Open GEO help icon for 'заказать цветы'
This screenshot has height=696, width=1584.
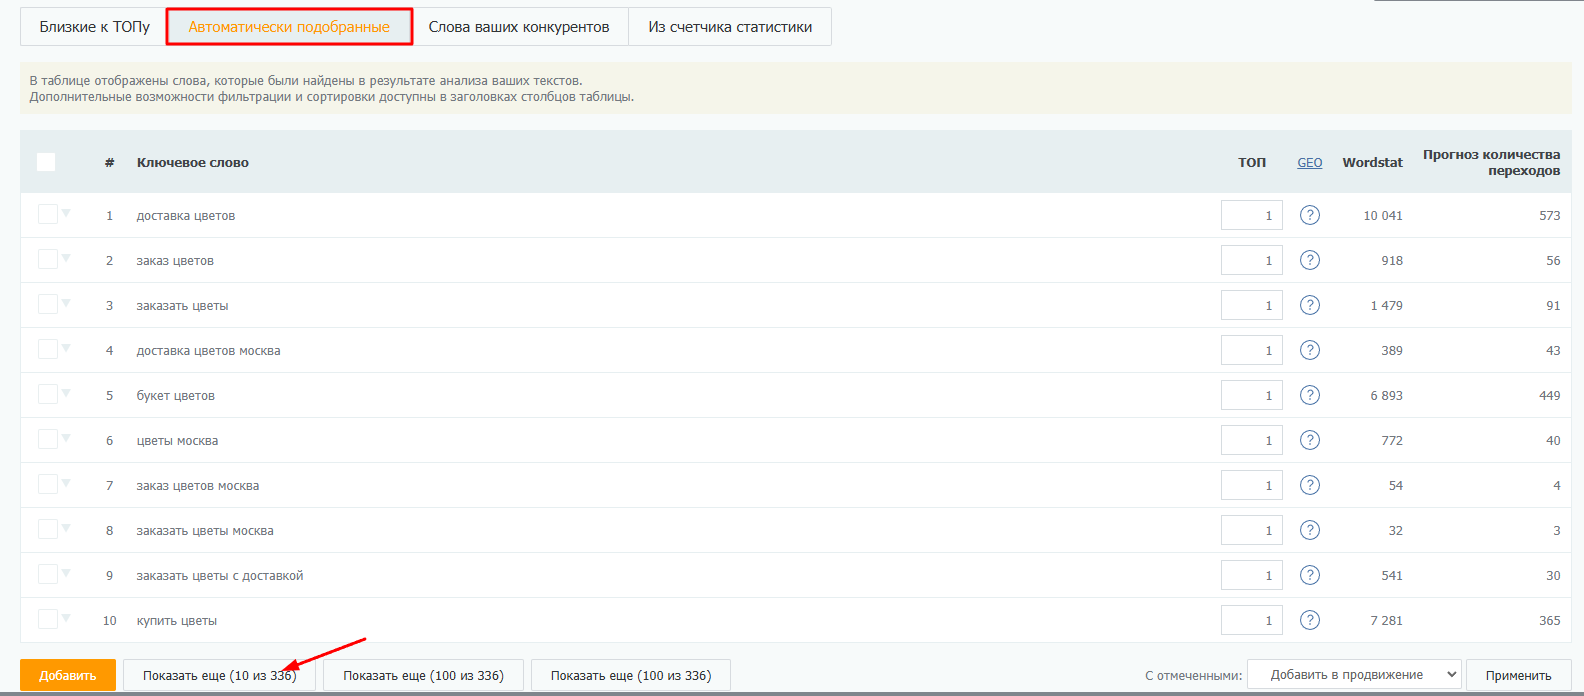(x=1309, y=305)
